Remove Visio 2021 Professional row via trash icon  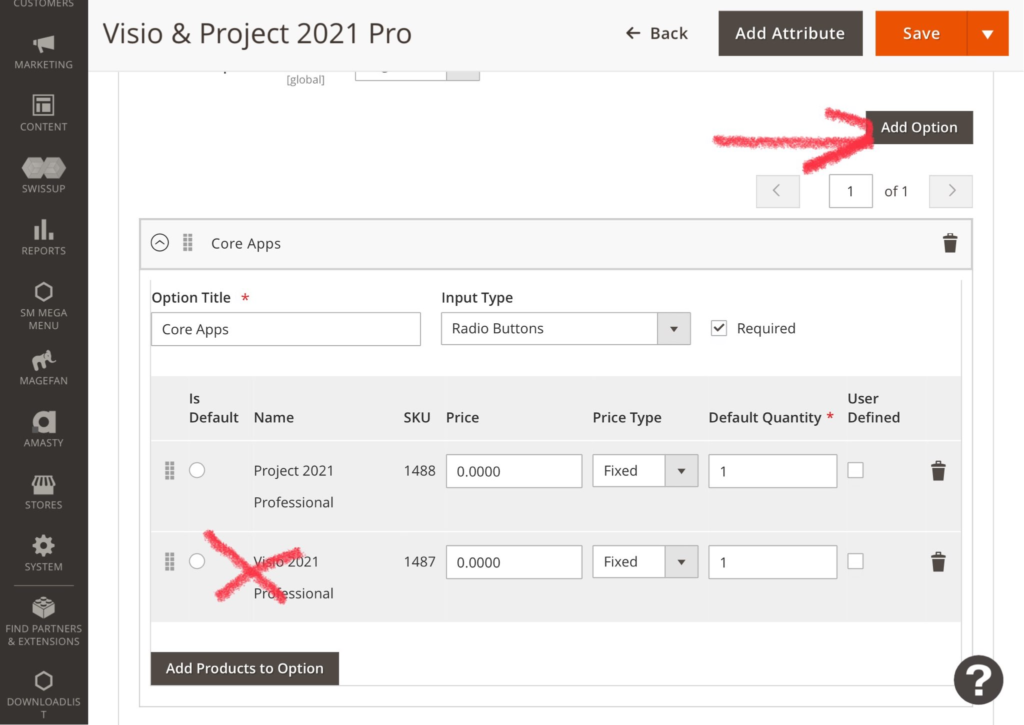tap(938, 562)
